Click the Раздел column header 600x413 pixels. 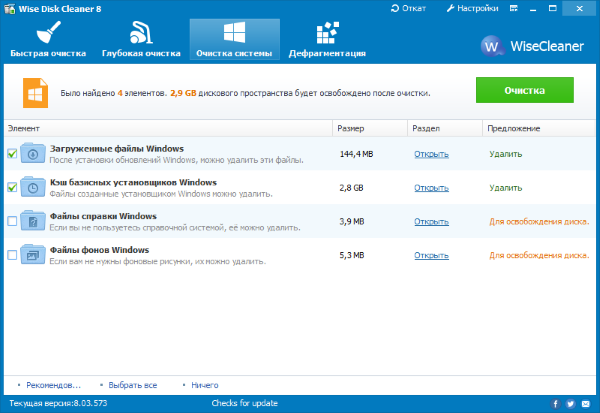[x=445, y=128]
